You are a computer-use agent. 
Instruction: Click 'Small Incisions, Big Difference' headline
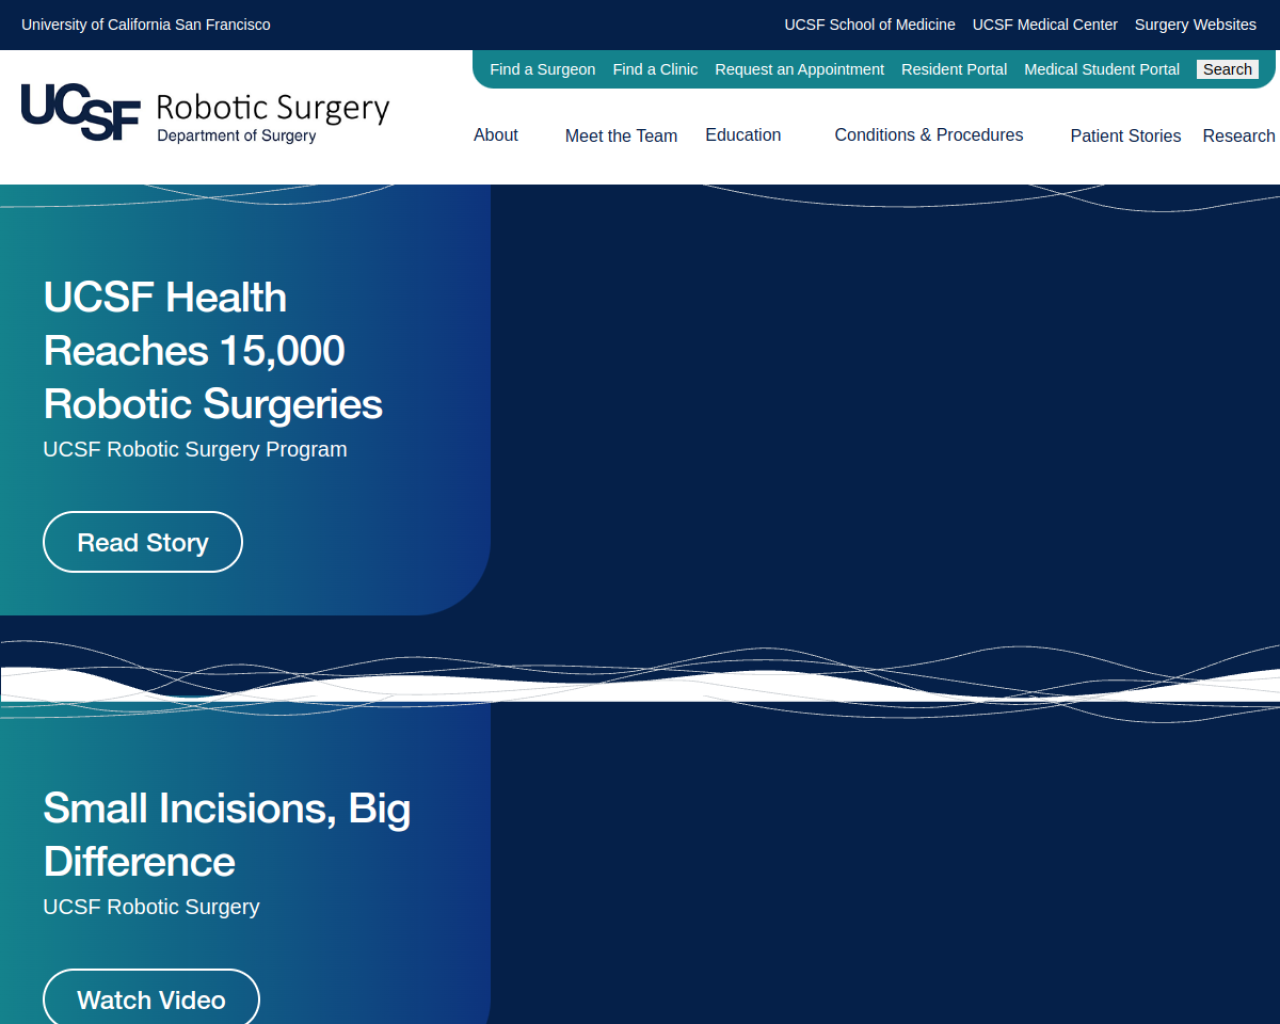(227, 835)
